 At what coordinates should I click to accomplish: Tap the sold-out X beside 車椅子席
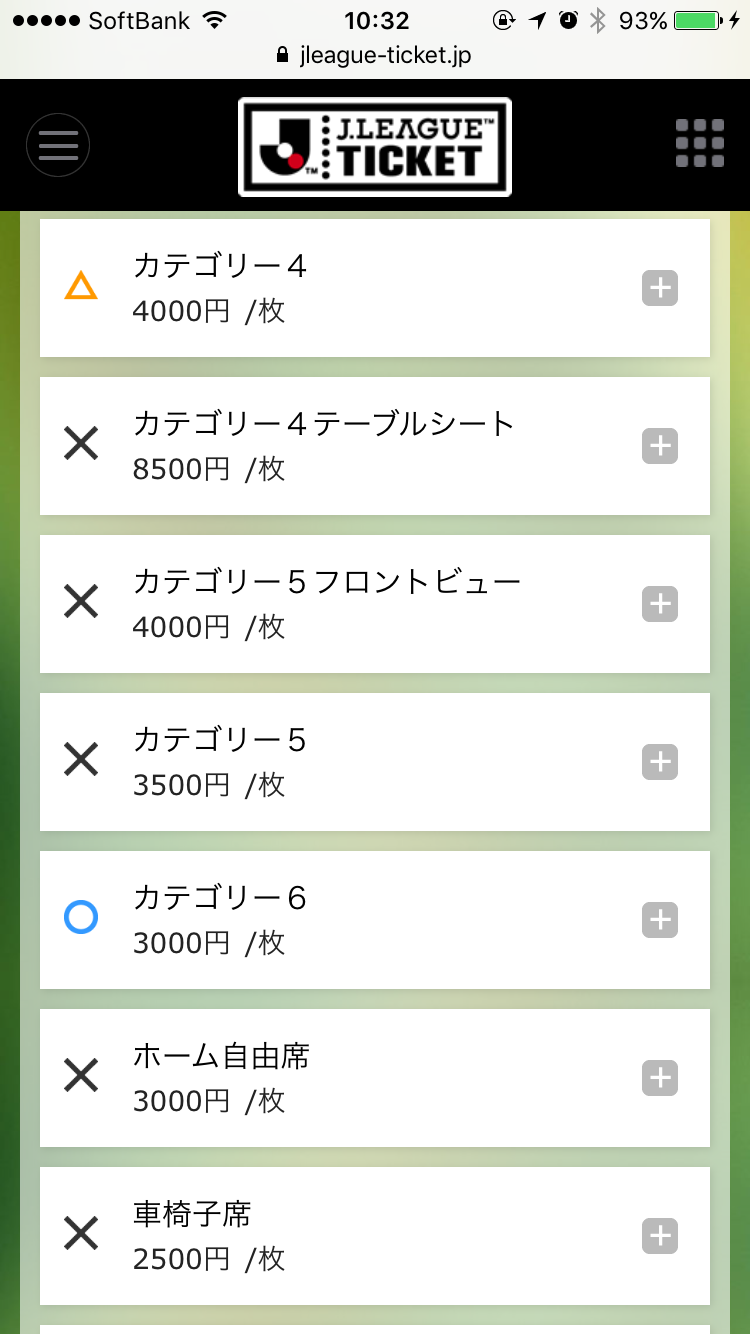coord(81,1234)
